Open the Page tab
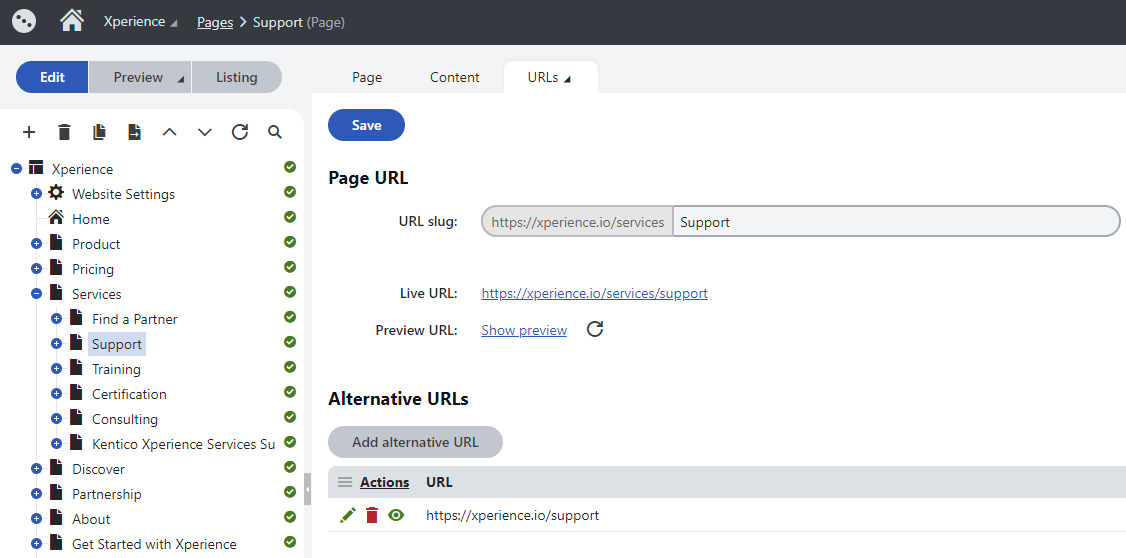Viewport: 1126px width, 558px height. (367, 78)
